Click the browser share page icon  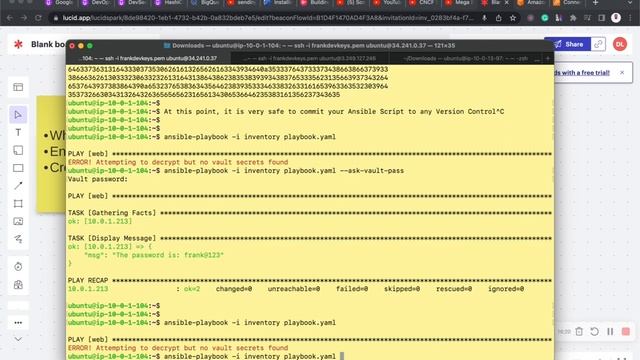click(498, 18)
